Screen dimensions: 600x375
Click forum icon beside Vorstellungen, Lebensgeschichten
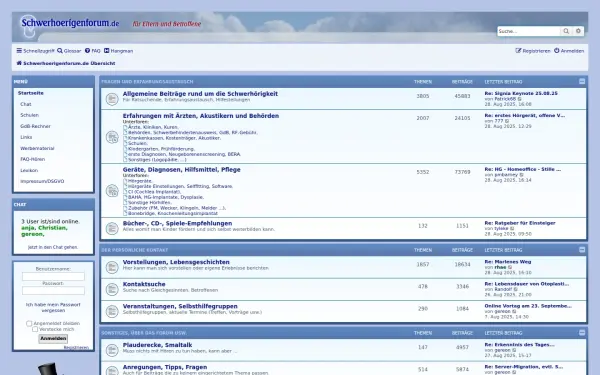click(x=112, y=267)
